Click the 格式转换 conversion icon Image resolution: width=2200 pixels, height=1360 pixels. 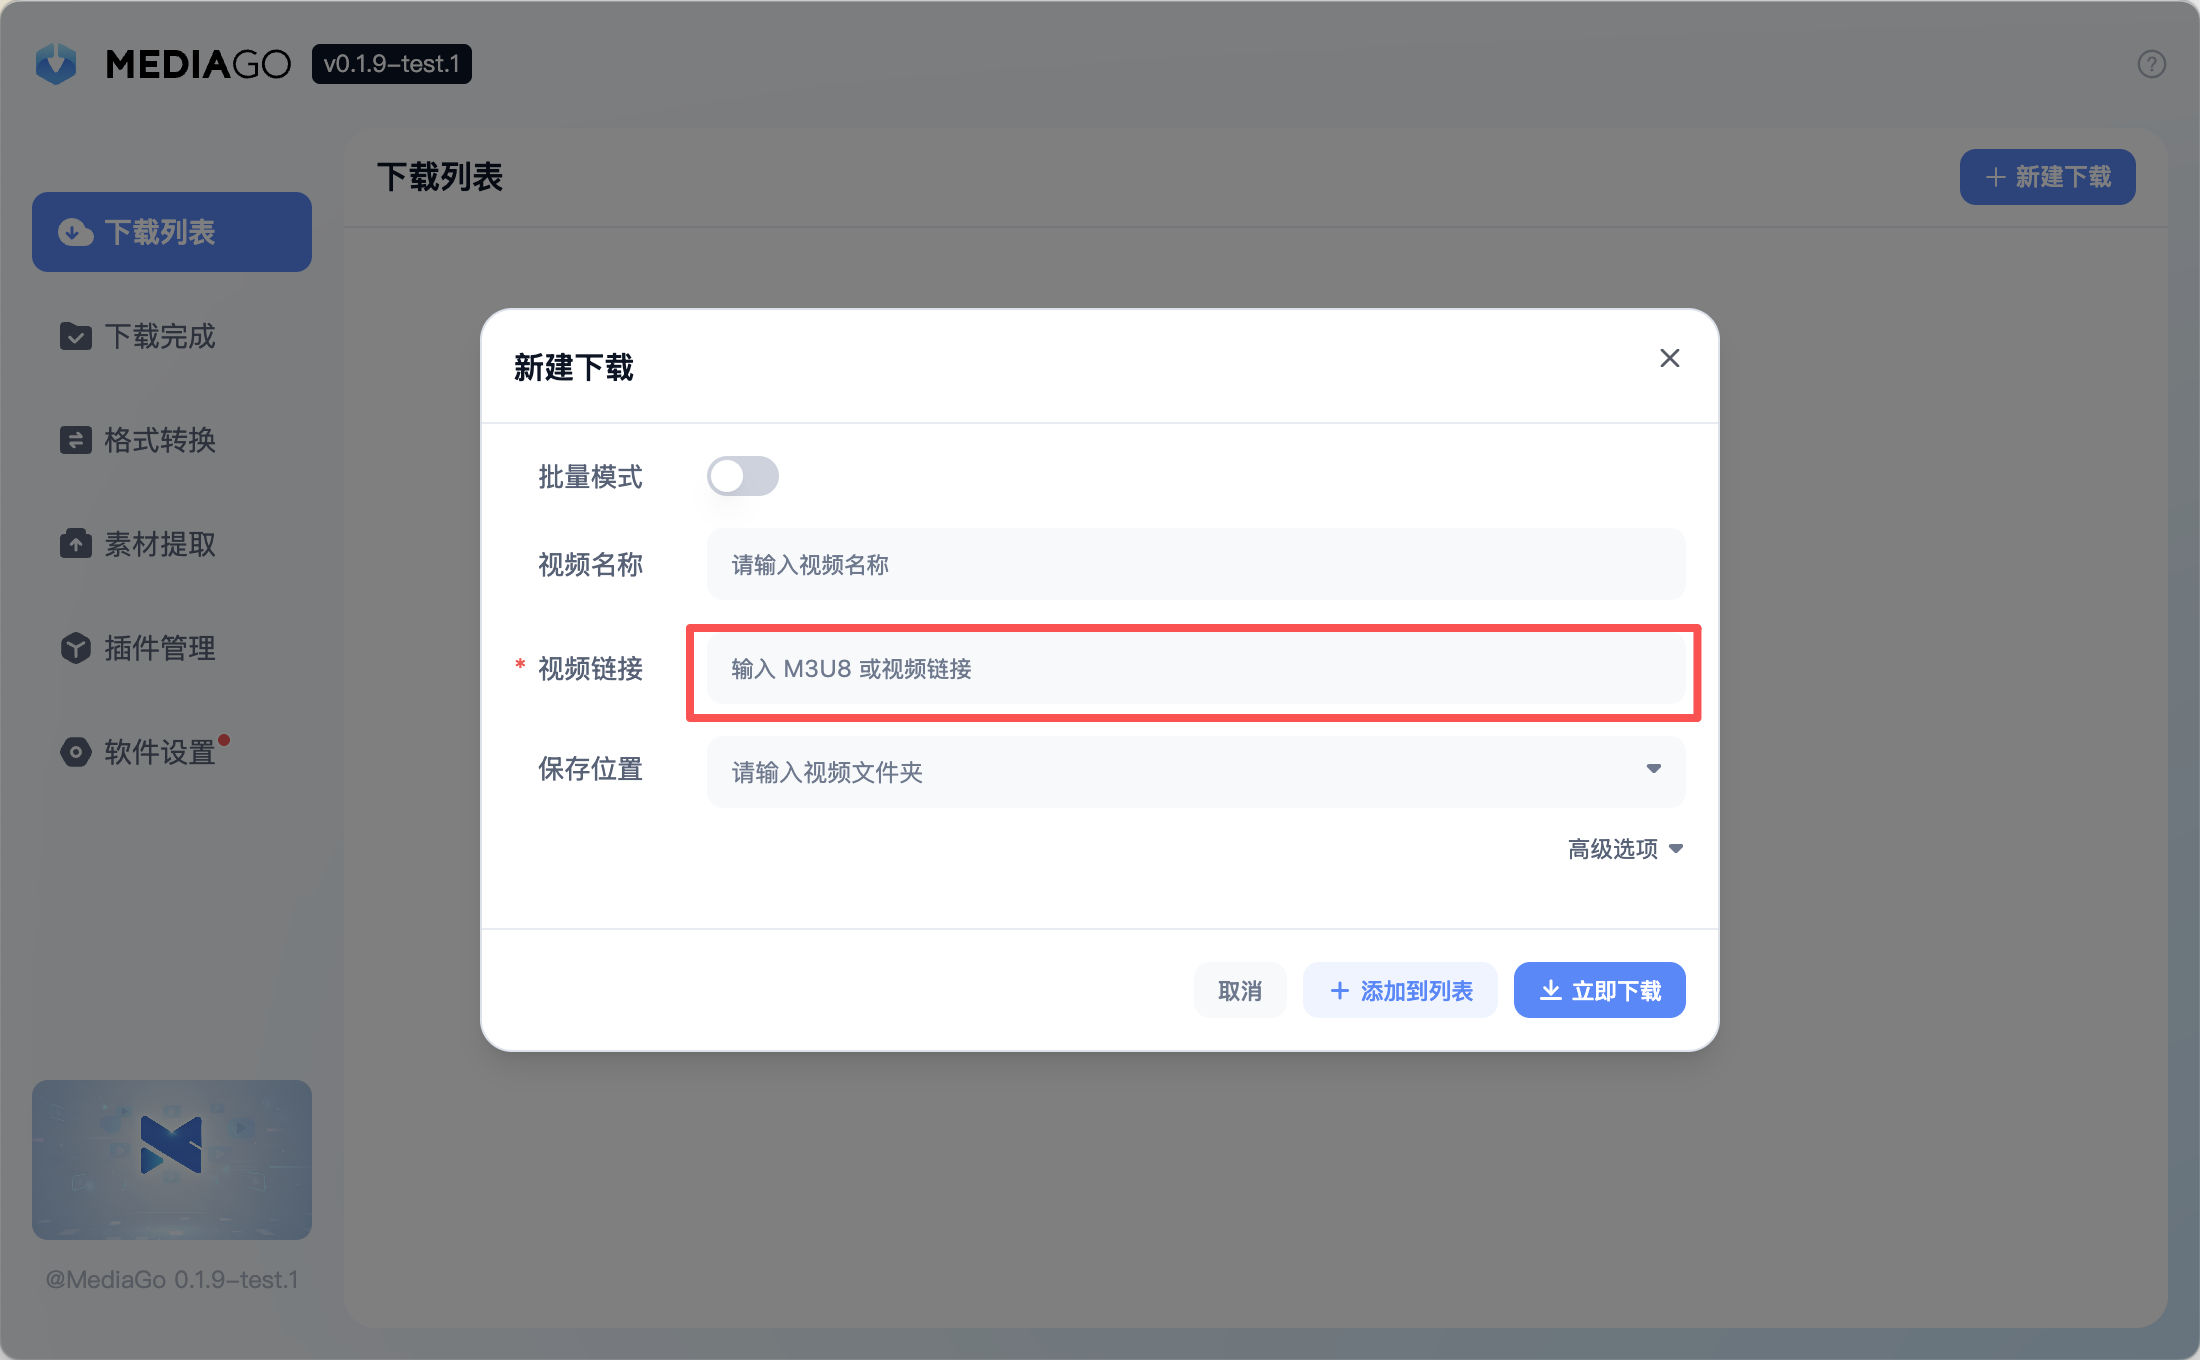pyautogui.click(x=76, y=440)
